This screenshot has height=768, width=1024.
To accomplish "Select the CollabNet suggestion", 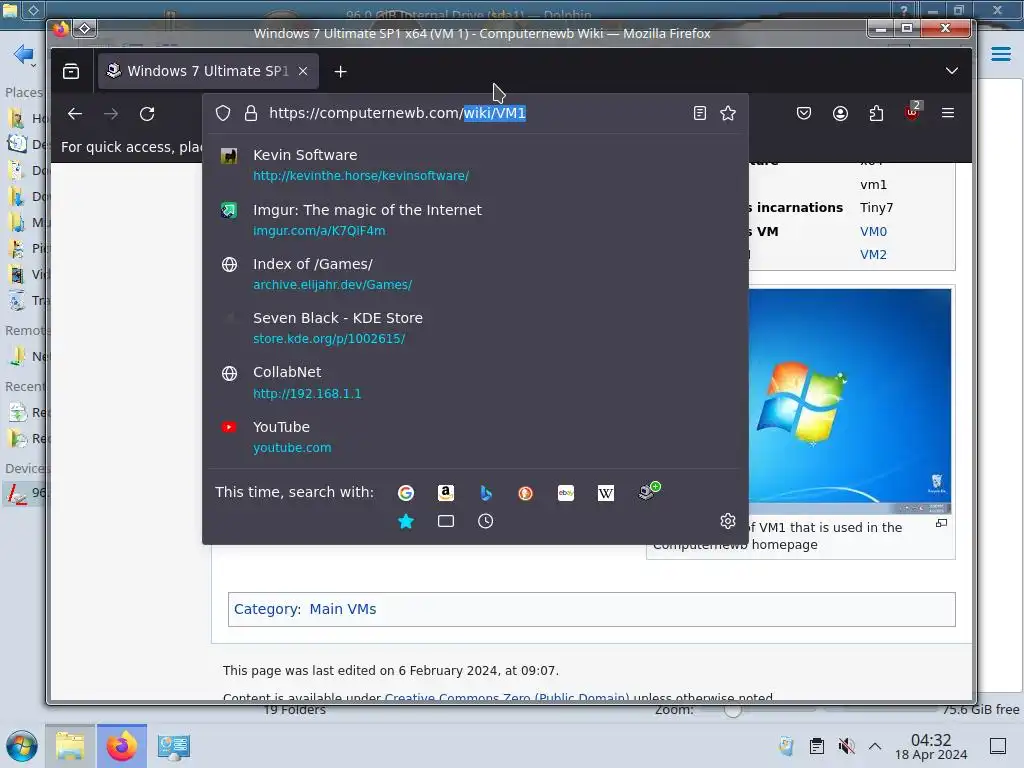I will 475,383.
